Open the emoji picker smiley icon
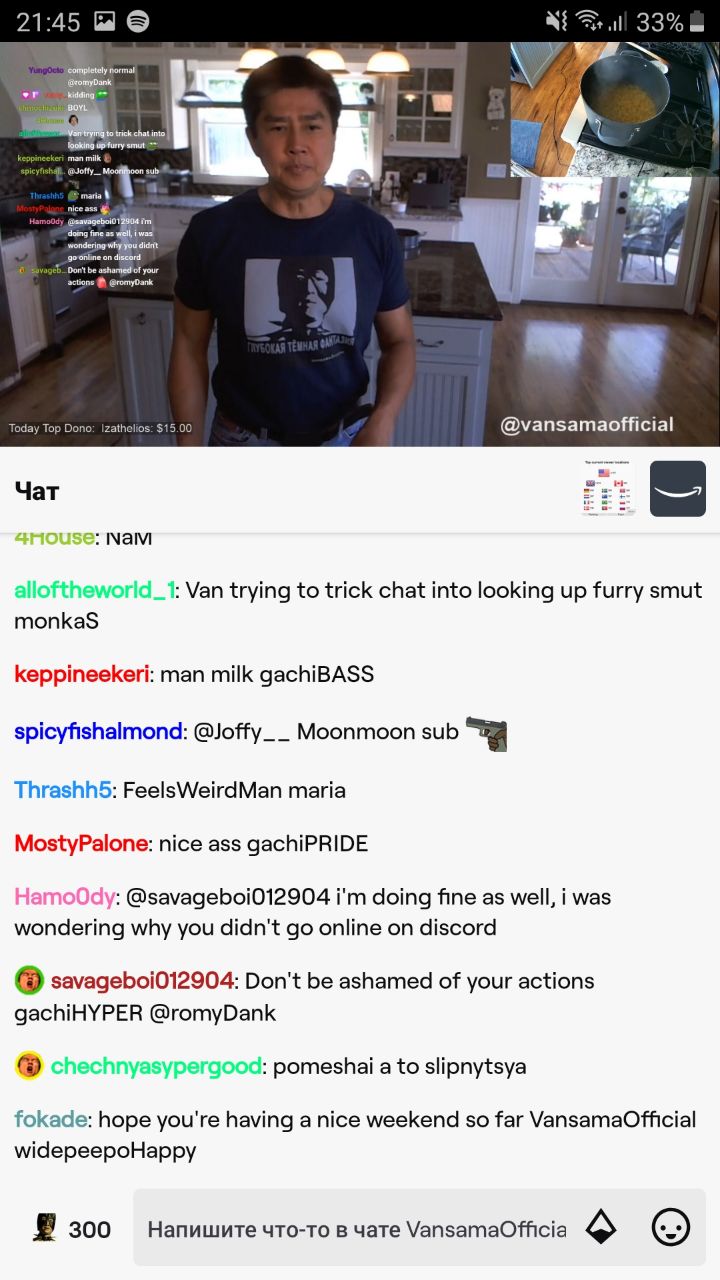 point(670,1227)
